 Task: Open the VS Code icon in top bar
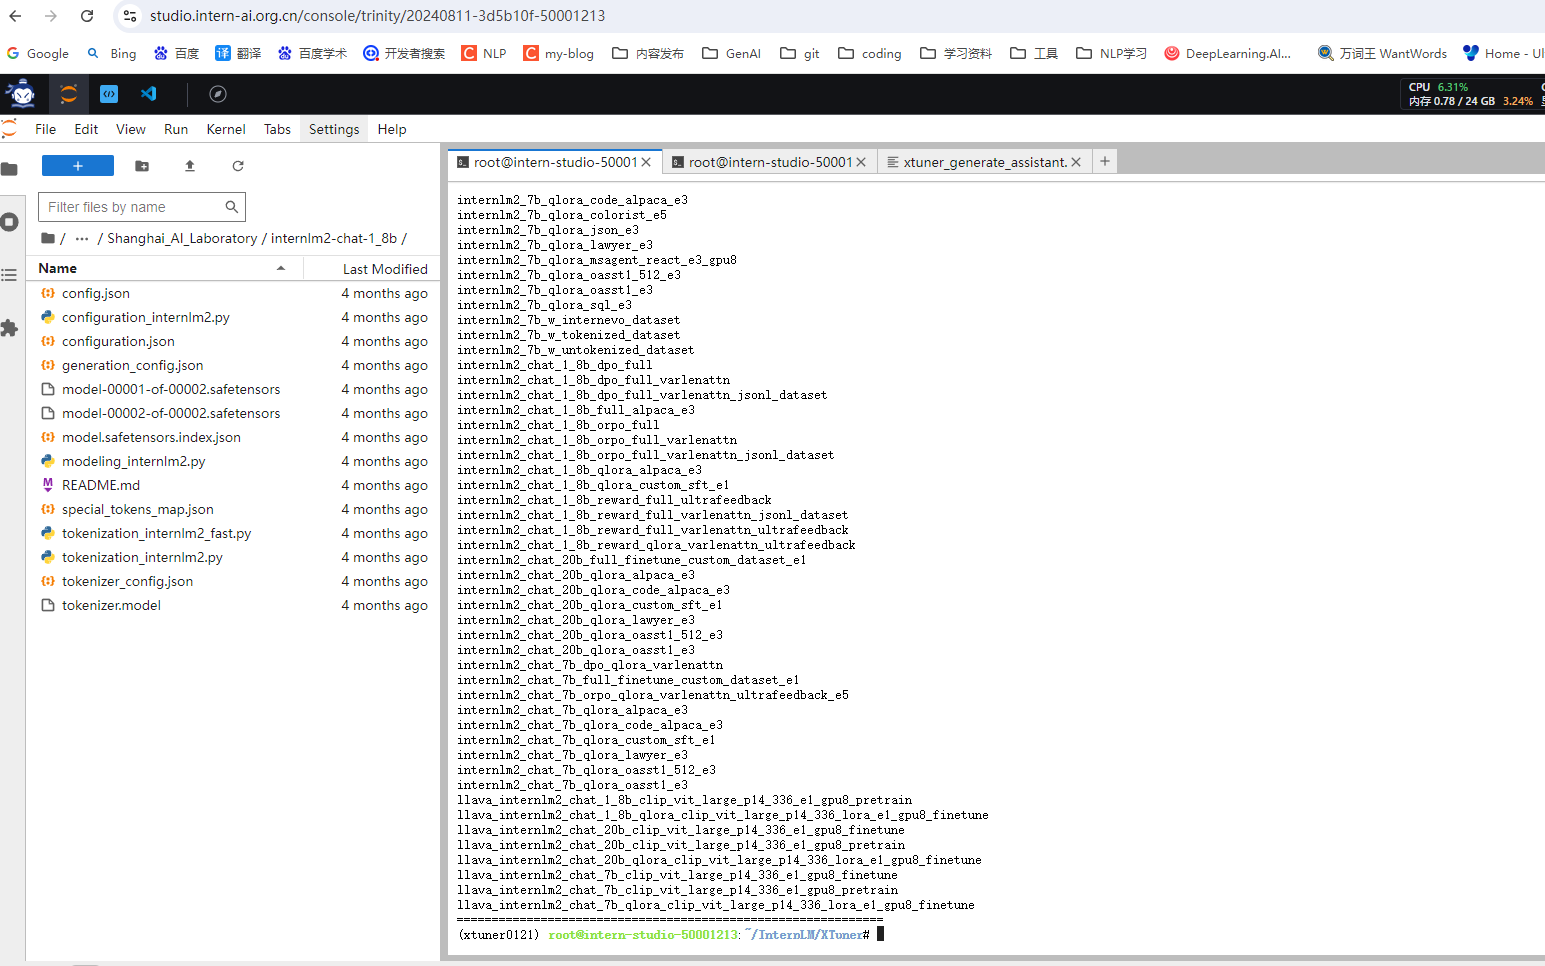(x=149, y=94)
